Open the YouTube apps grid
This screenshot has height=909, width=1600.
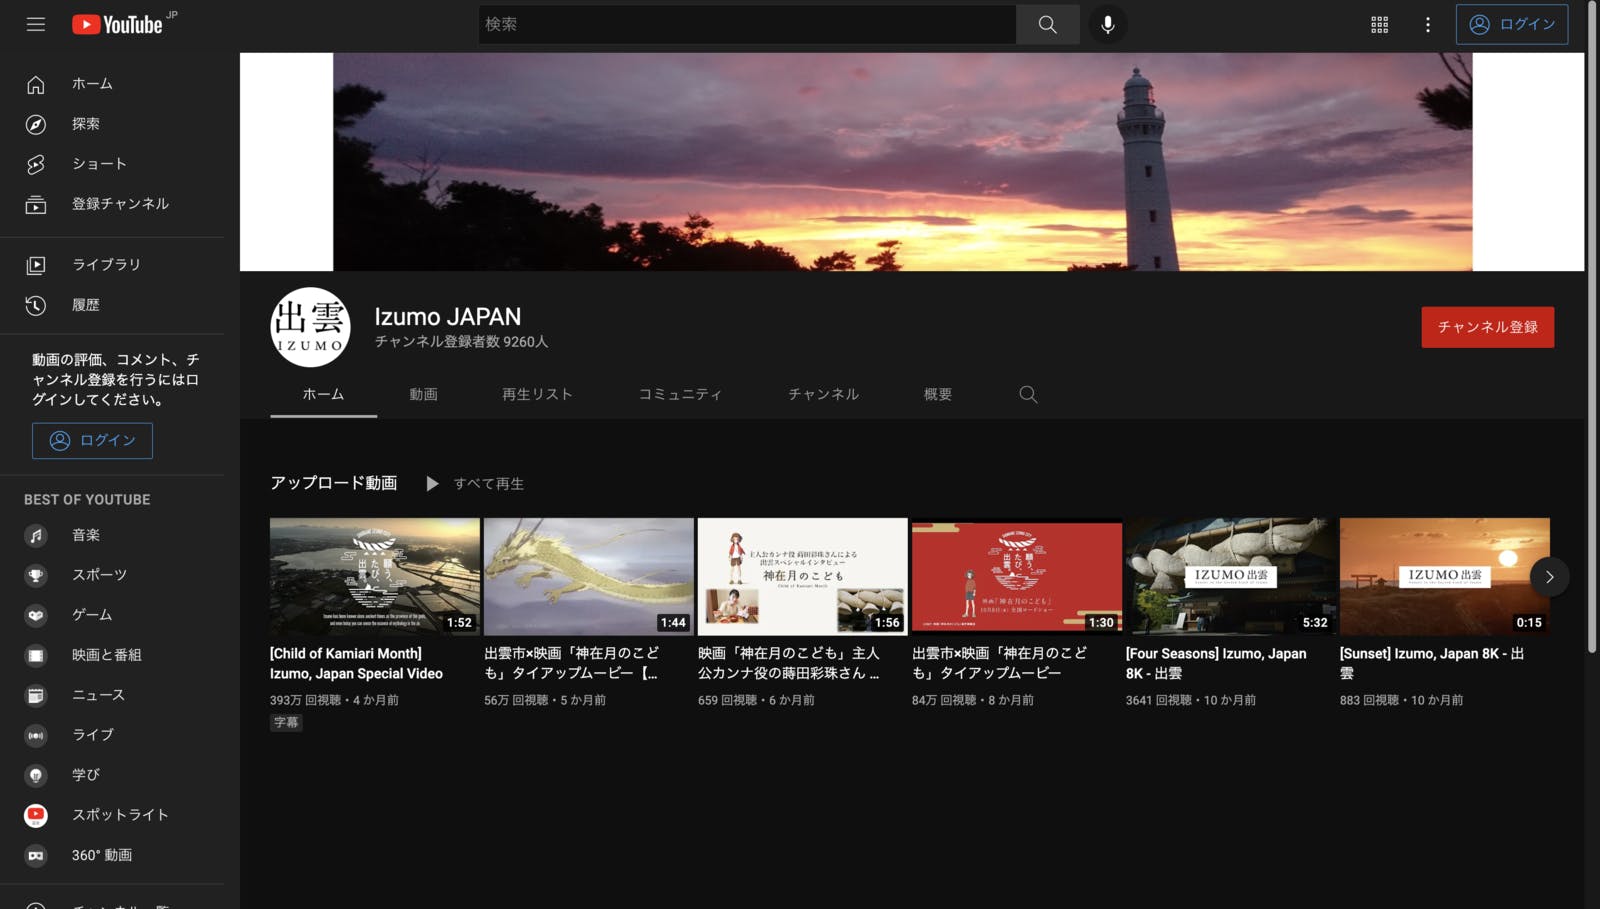[x=1379, y=24]
